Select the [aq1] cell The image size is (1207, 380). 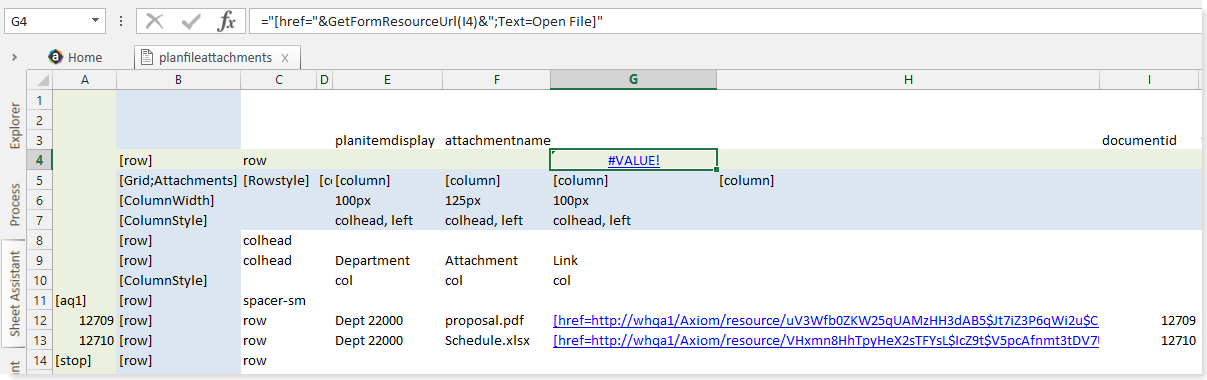84,300
